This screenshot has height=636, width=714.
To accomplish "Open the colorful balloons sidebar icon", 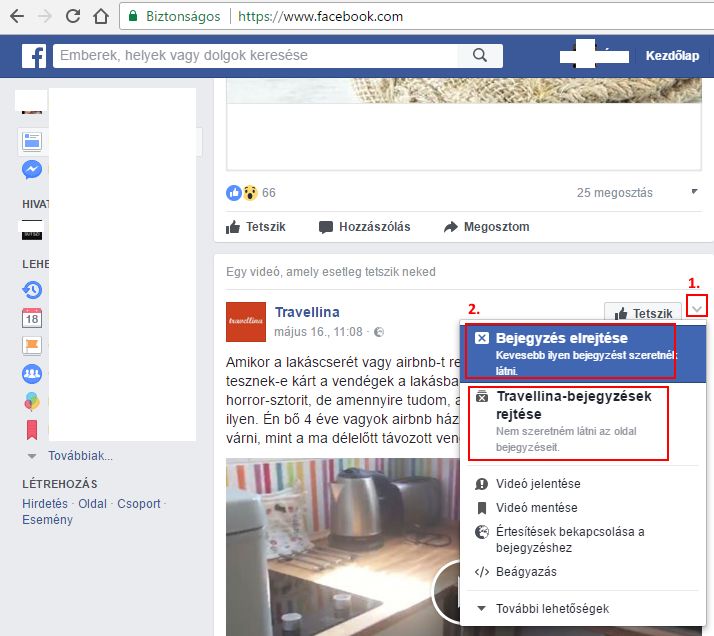I will click(x=32, y=402).
